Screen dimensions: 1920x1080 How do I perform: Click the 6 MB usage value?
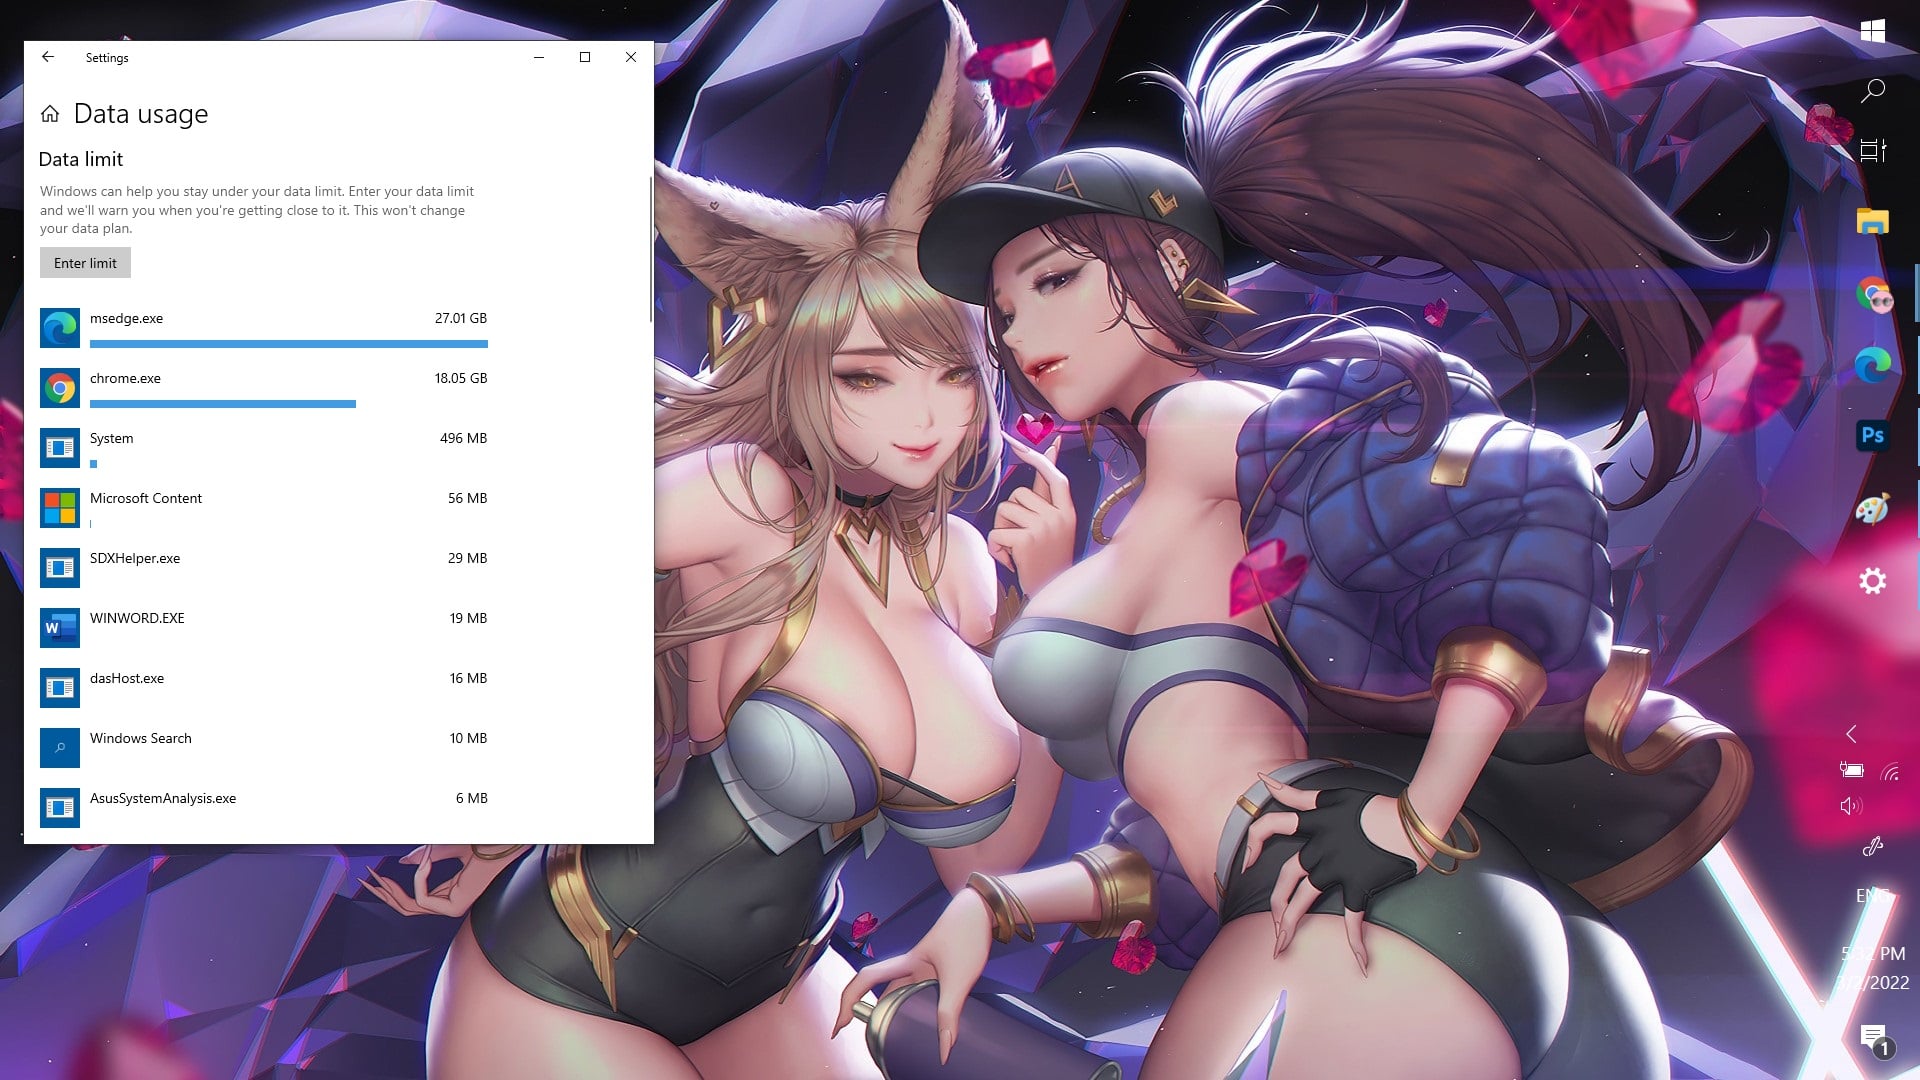[472, 798]
